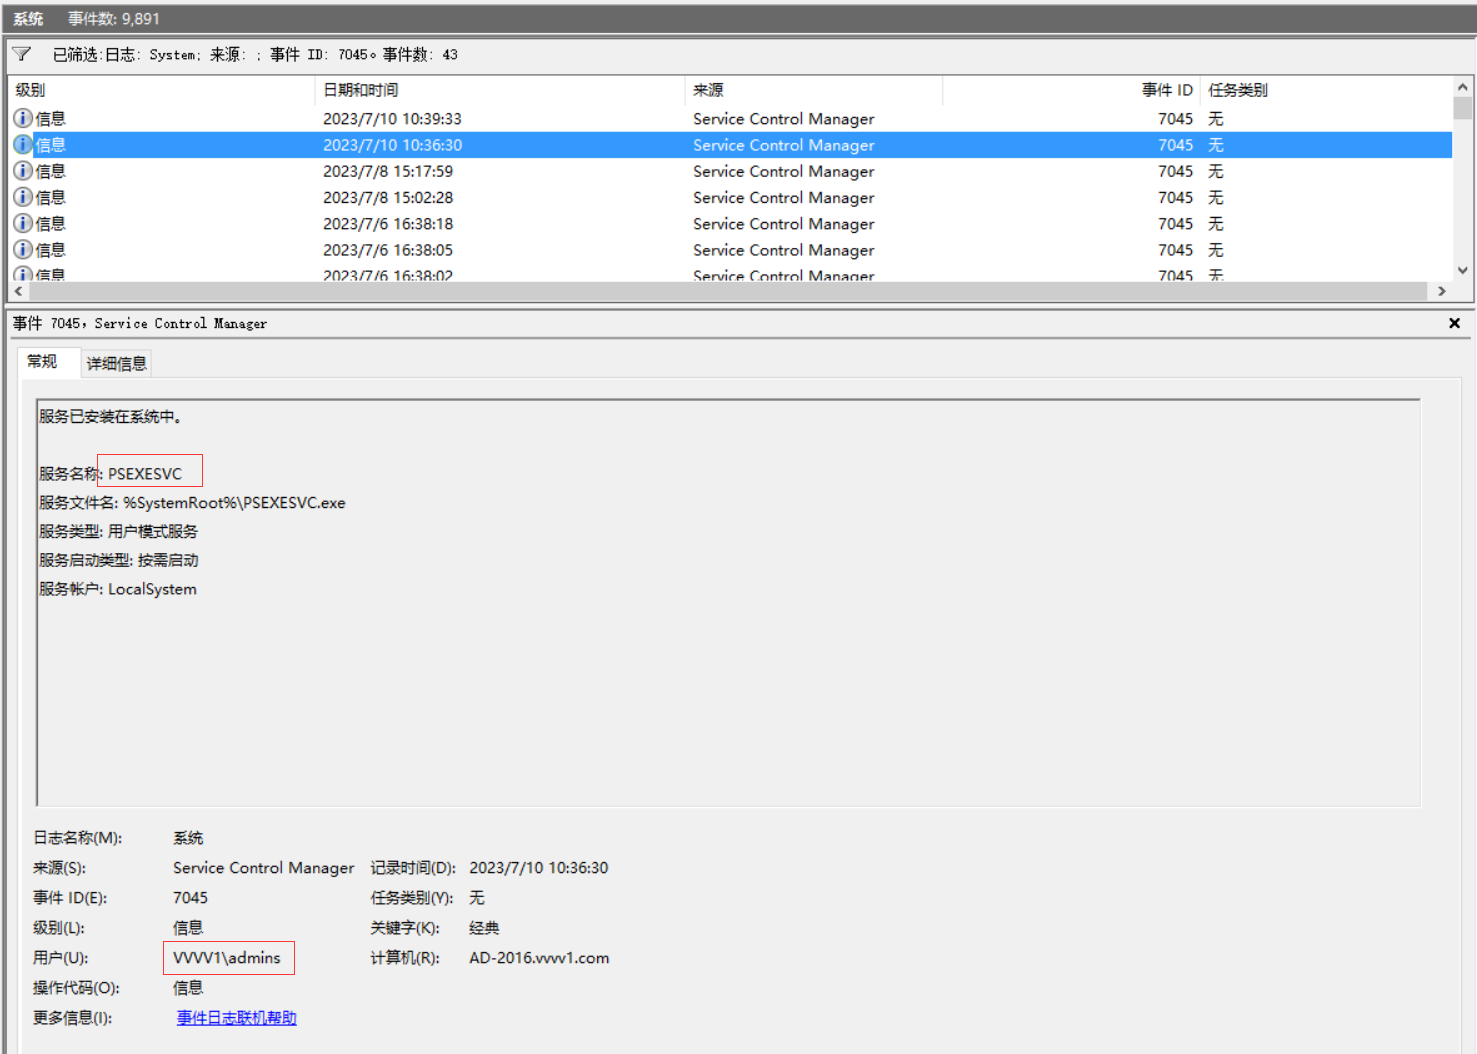The image size is (1477, 1054).
Task: Click the information icon on the 16:38:02 event
Action: pyautogui.click(x=22, y=273)
